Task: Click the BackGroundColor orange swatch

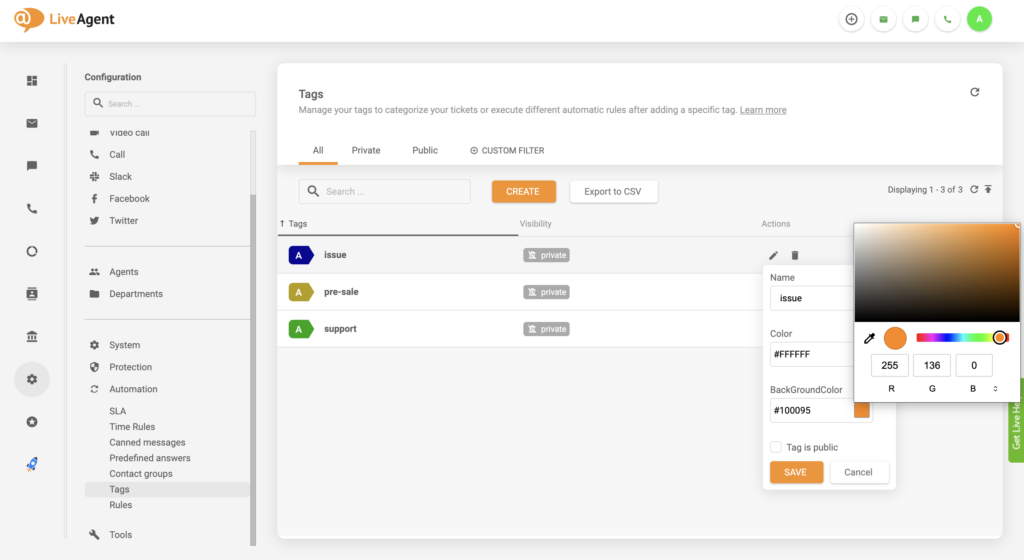Action: pyautogui.click(x=862, y=410)
